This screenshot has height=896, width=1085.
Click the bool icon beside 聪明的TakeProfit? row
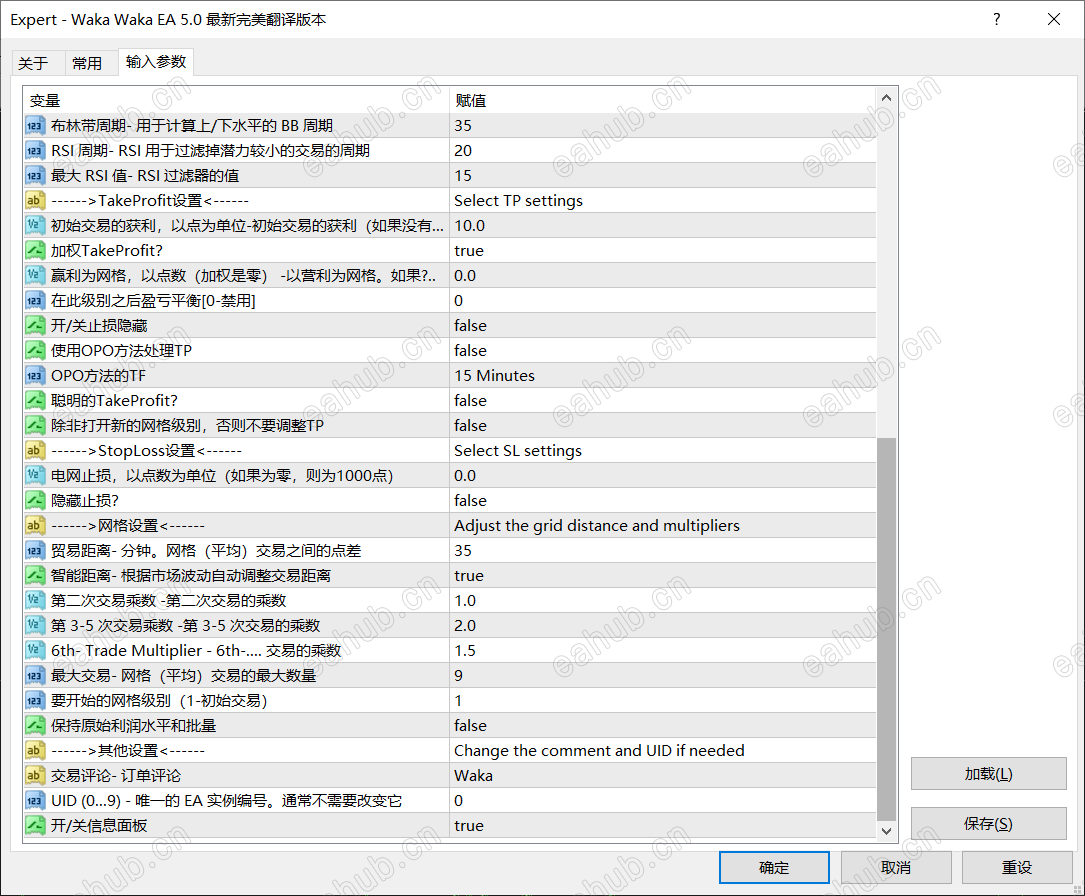coord(35,401)
